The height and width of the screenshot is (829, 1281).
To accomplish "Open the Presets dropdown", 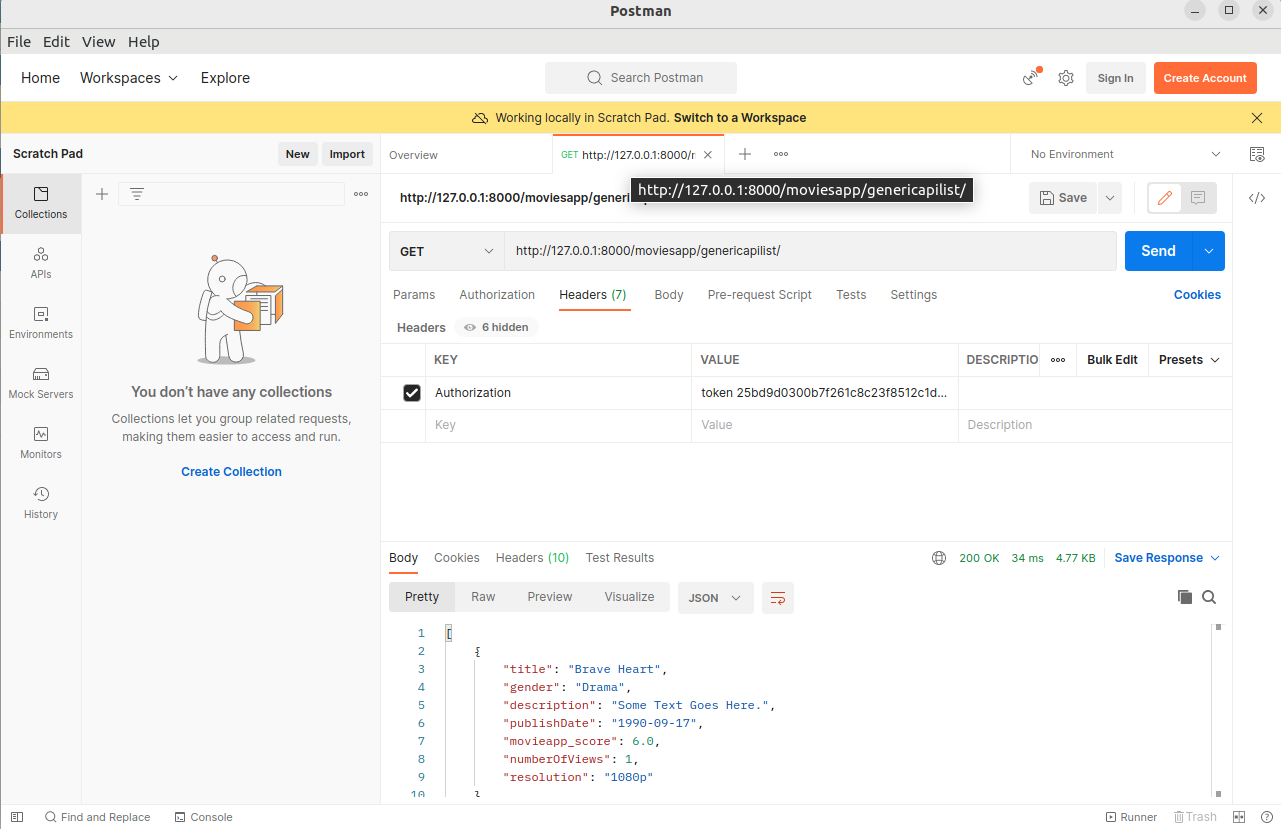I will click(x=1189, y=360).
